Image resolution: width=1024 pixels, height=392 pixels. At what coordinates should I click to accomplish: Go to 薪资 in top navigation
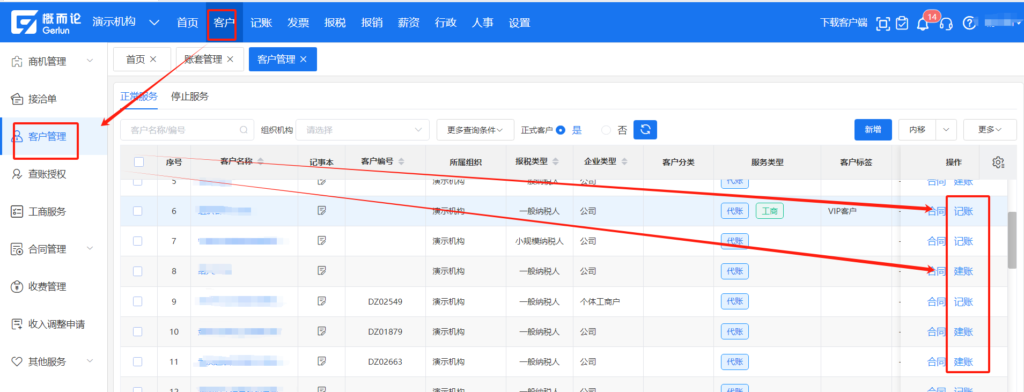pos(409,22)
